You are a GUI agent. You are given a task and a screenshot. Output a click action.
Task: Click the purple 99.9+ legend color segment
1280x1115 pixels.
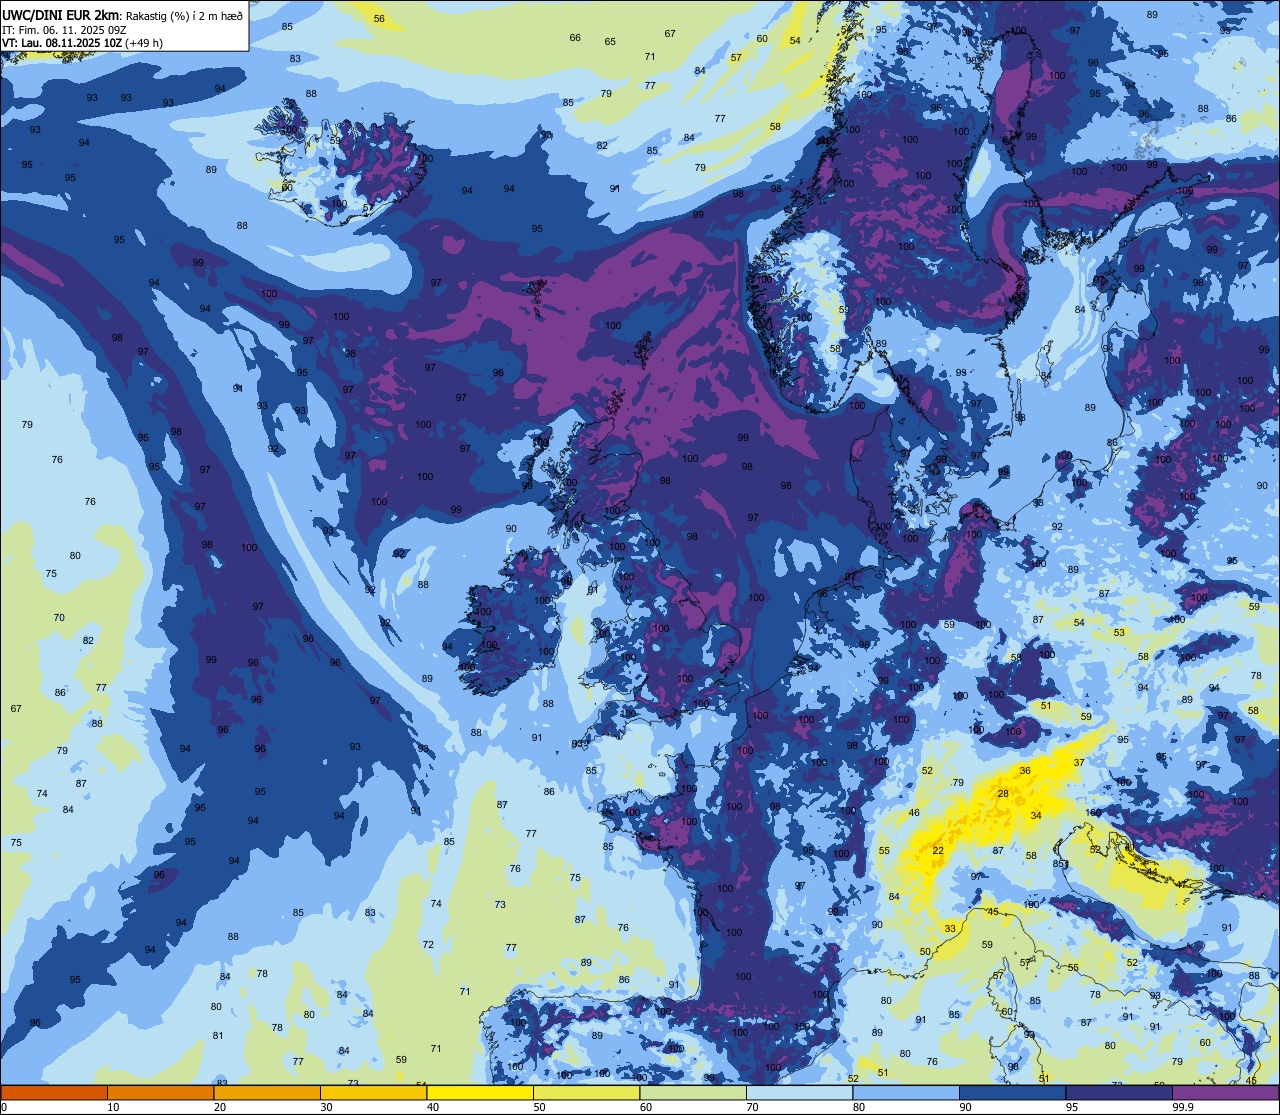tap(1225, 1092)
